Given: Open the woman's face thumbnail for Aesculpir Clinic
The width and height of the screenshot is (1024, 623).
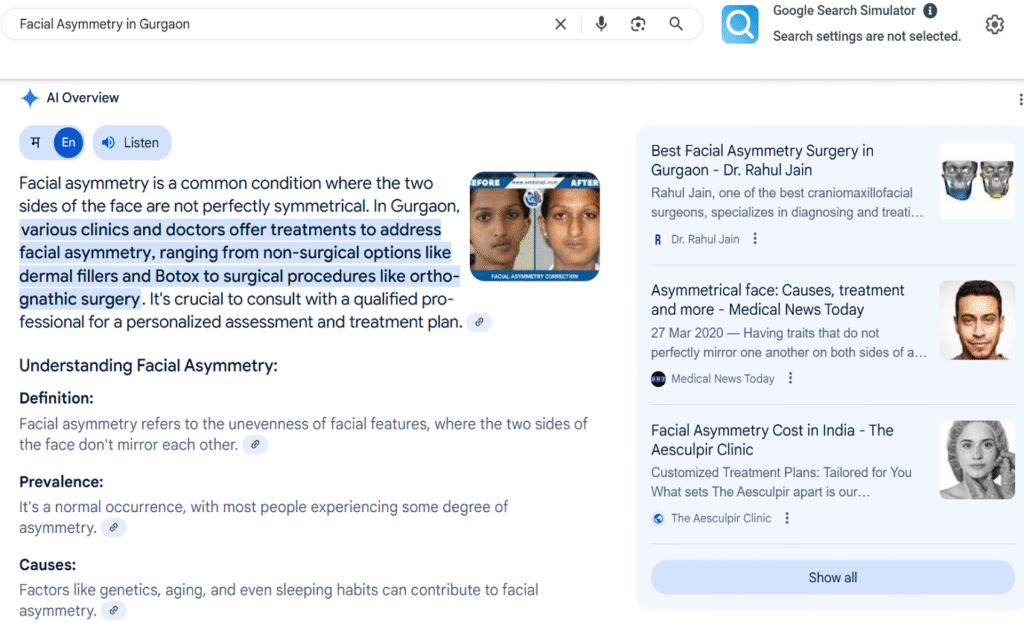Looking at the screenshot, I should [977, 460].
